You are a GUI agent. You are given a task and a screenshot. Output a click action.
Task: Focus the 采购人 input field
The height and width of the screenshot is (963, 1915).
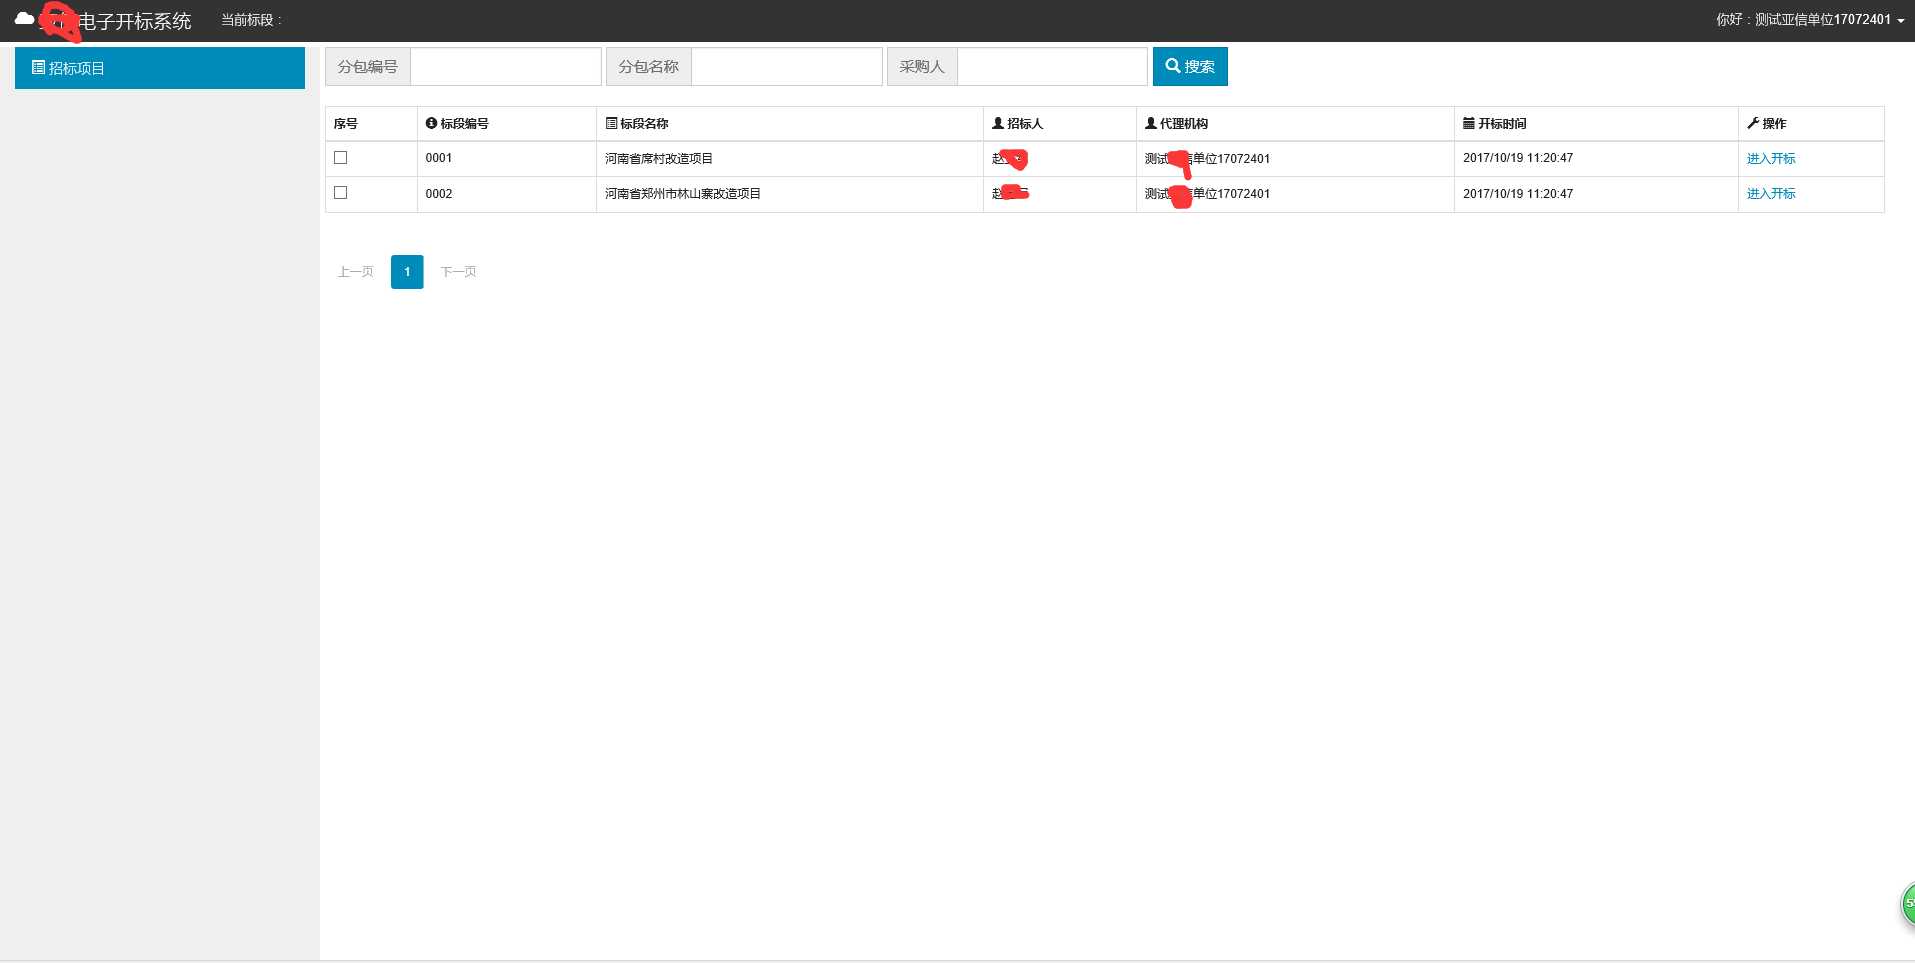tap(1052, 67)
